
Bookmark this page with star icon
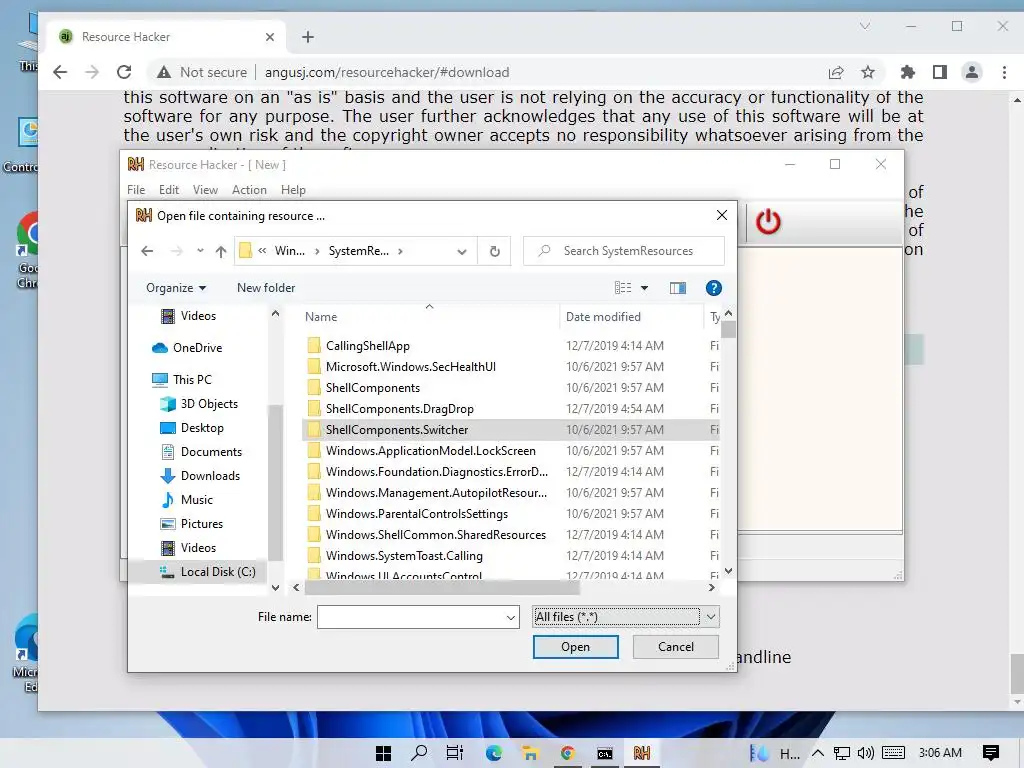(867, 72)
